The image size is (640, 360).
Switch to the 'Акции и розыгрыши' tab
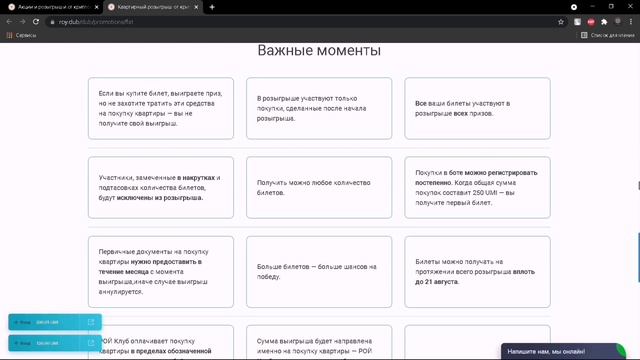coord(53,7)
